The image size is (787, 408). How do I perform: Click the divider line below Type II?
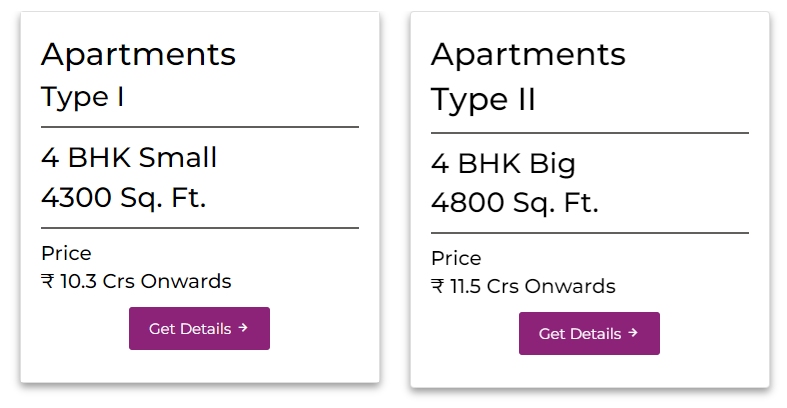pyautogui.click(x=589, y=132)
